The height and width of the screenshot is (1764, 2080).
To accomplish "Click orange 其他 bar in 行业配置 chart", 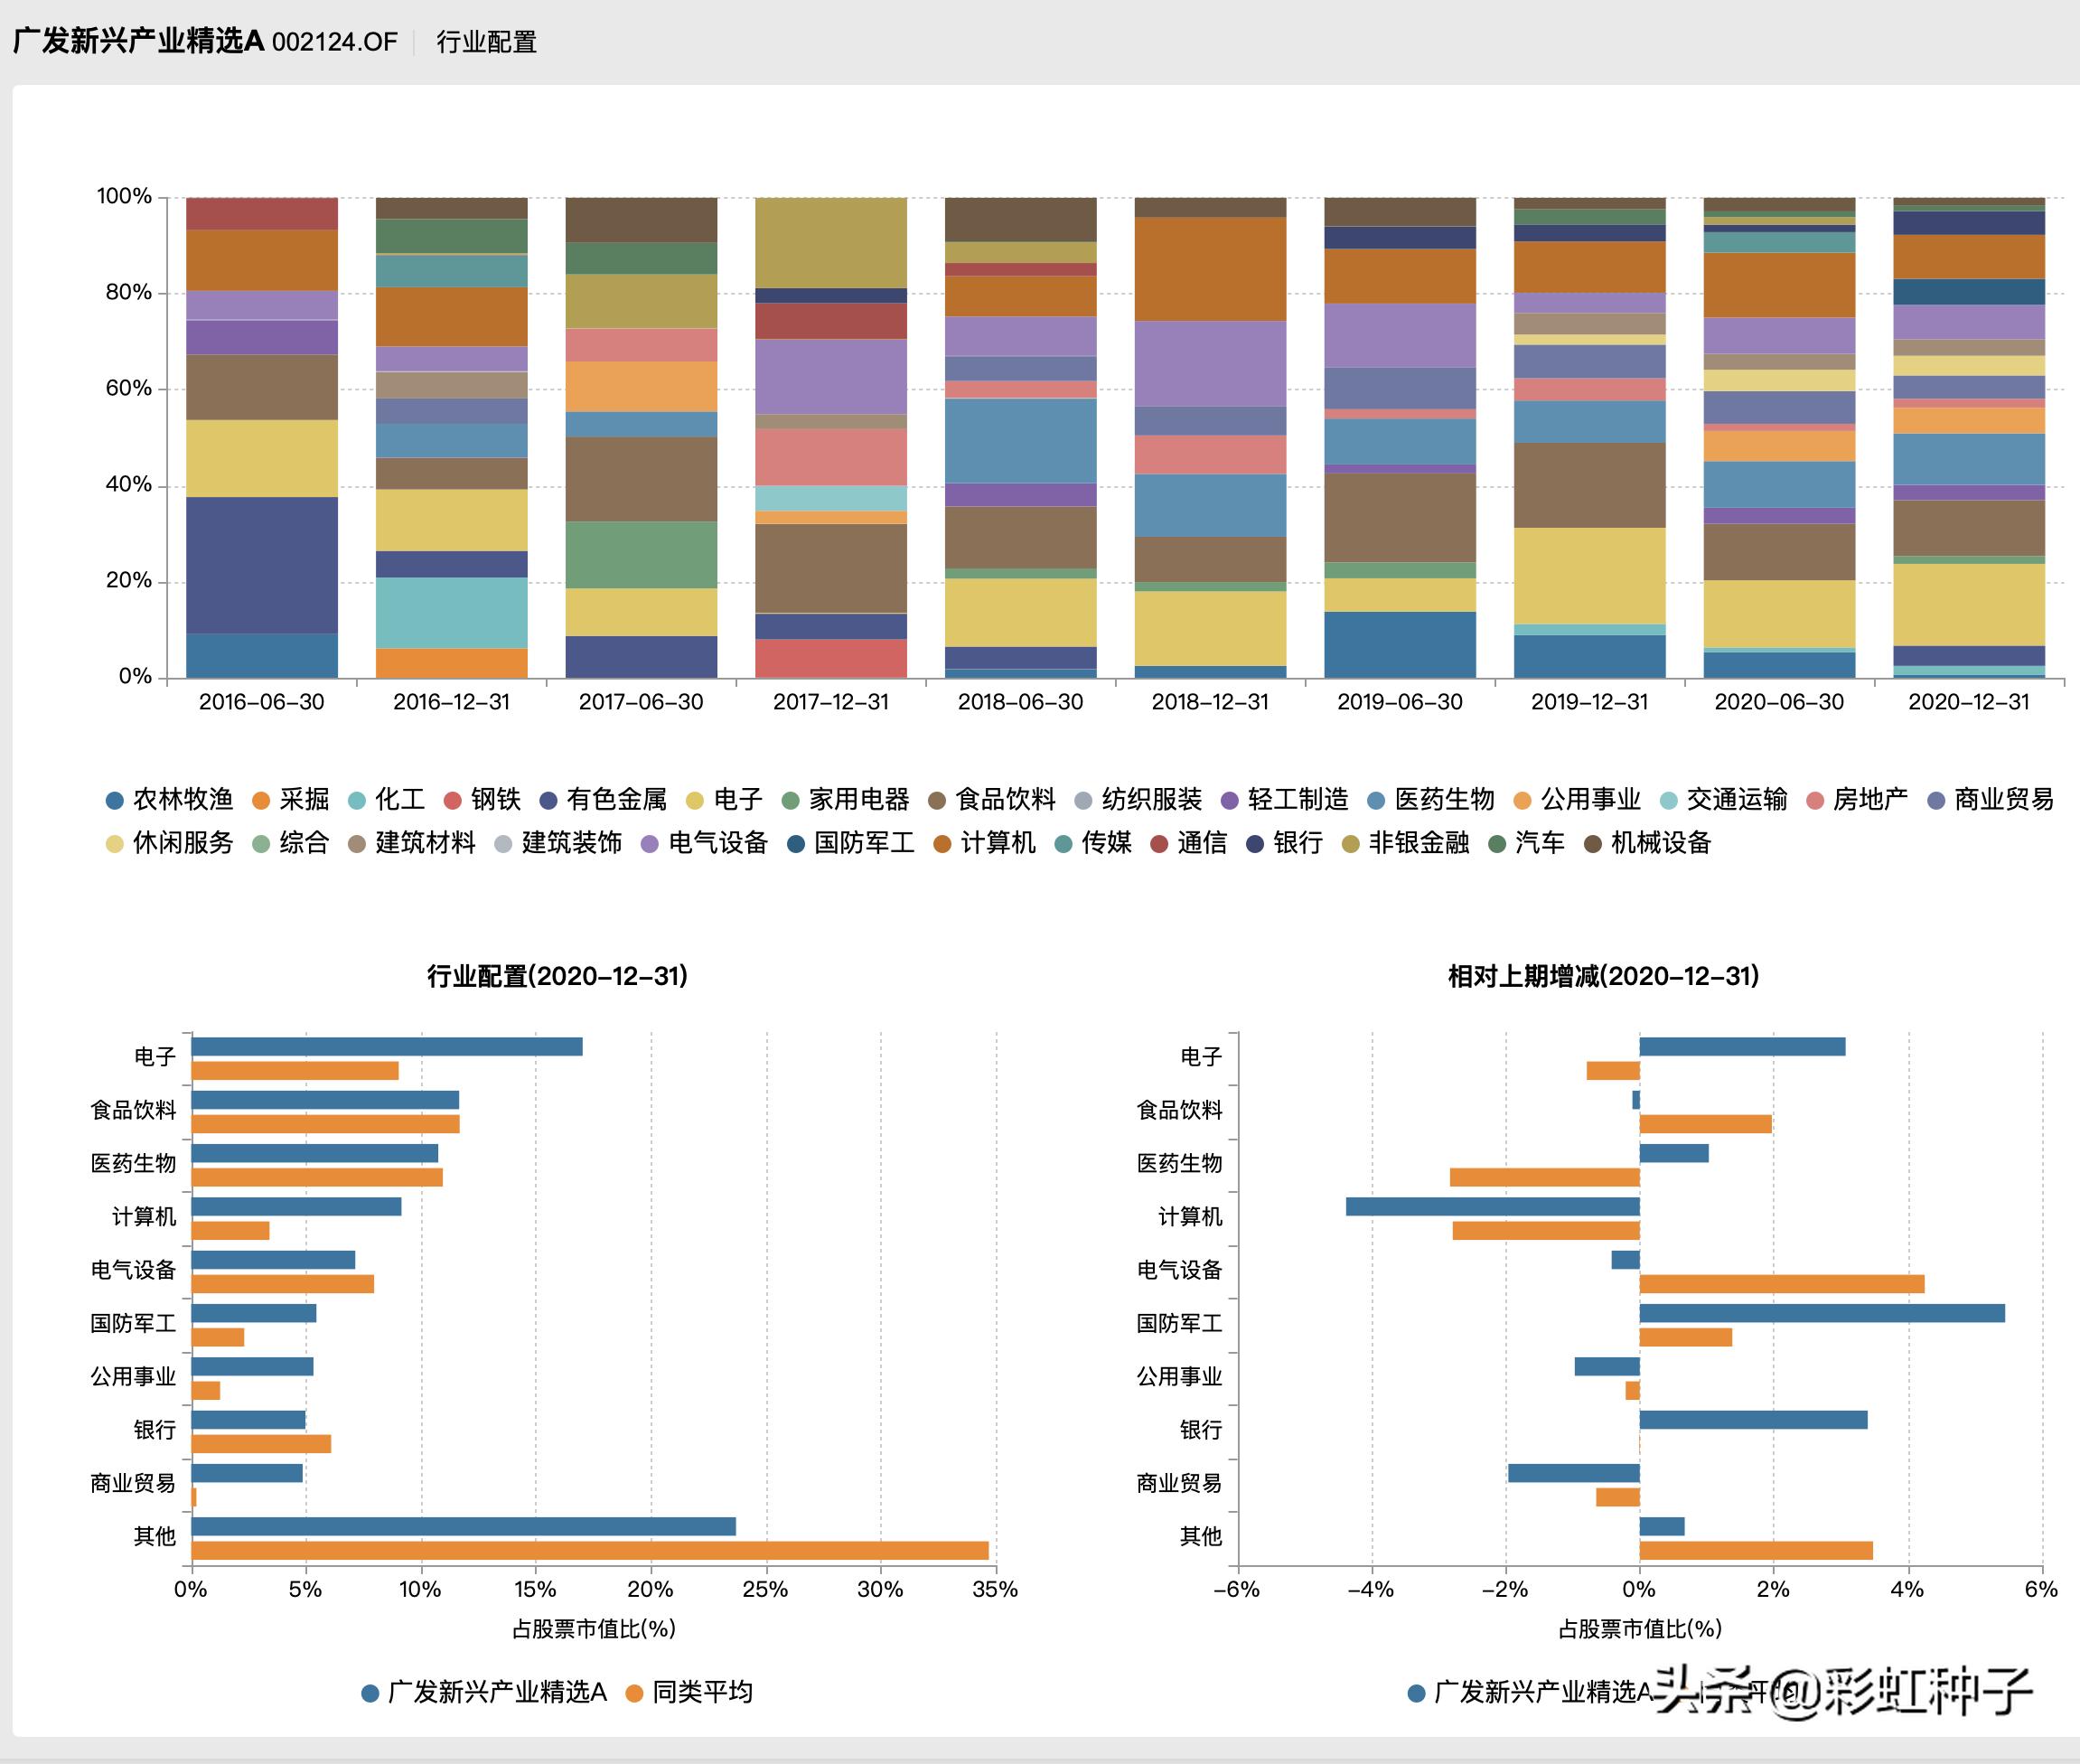I will [589, 1551].
